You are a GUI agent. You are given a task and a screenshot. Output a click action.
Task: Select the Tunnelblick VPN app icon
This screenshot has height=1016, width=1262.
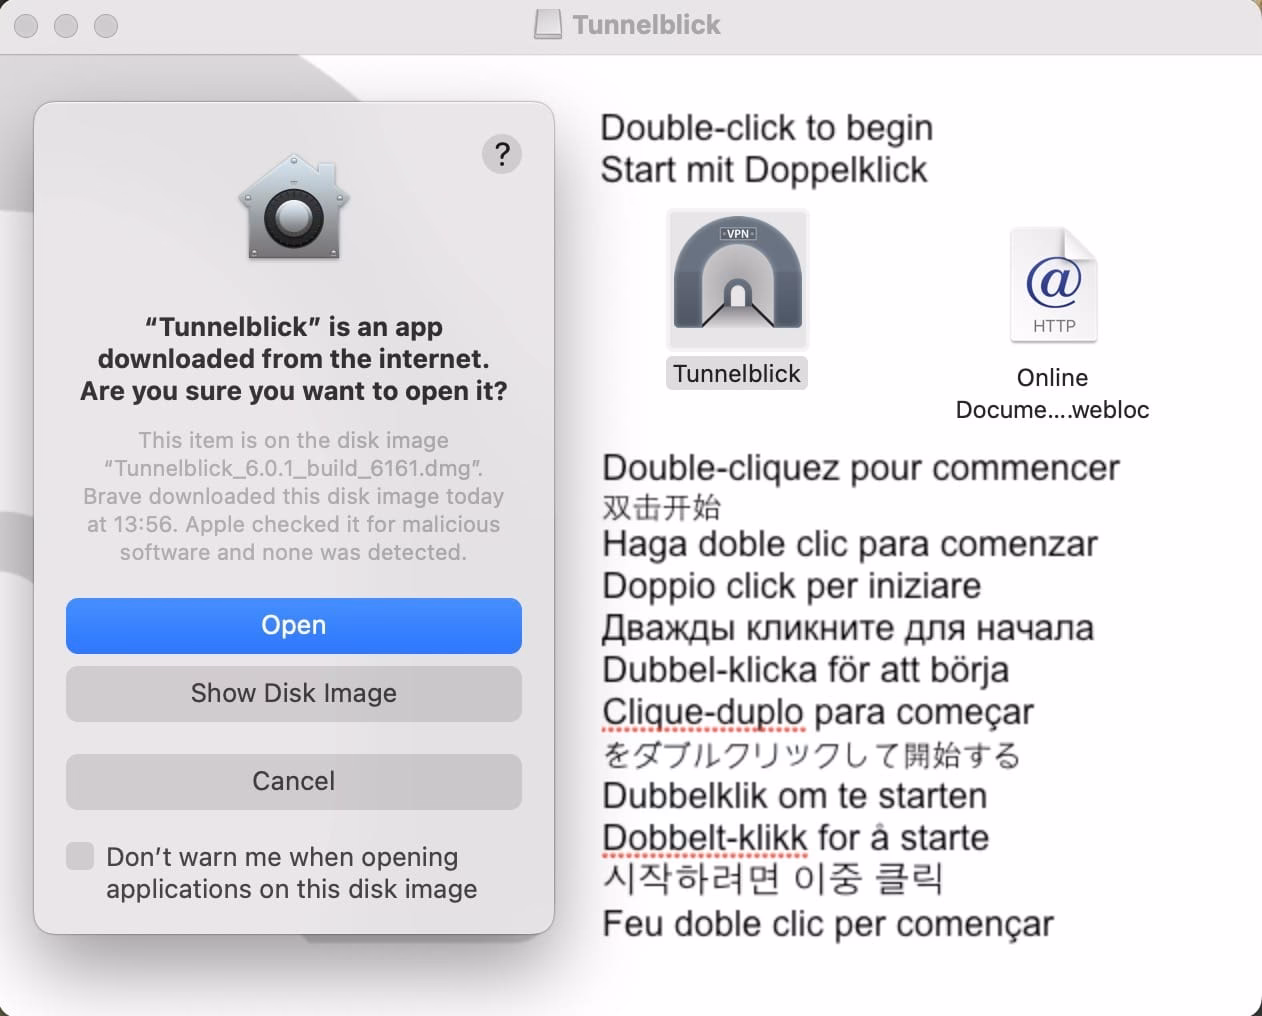coord(738,278)
